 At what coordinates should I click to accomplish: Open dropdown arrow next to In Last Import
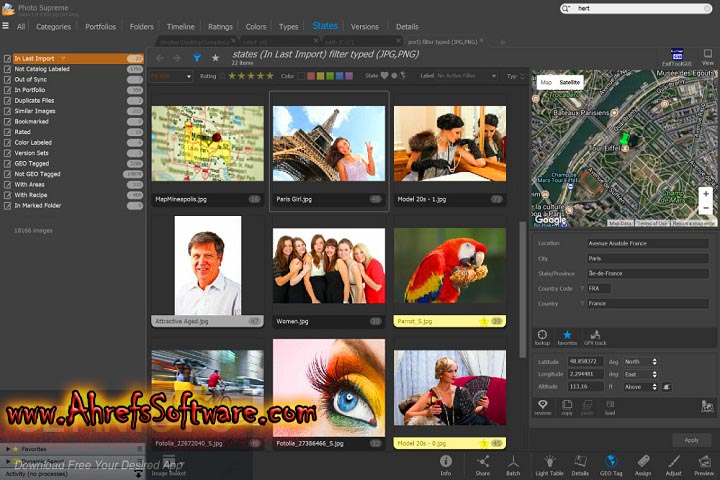pos(63,58)
